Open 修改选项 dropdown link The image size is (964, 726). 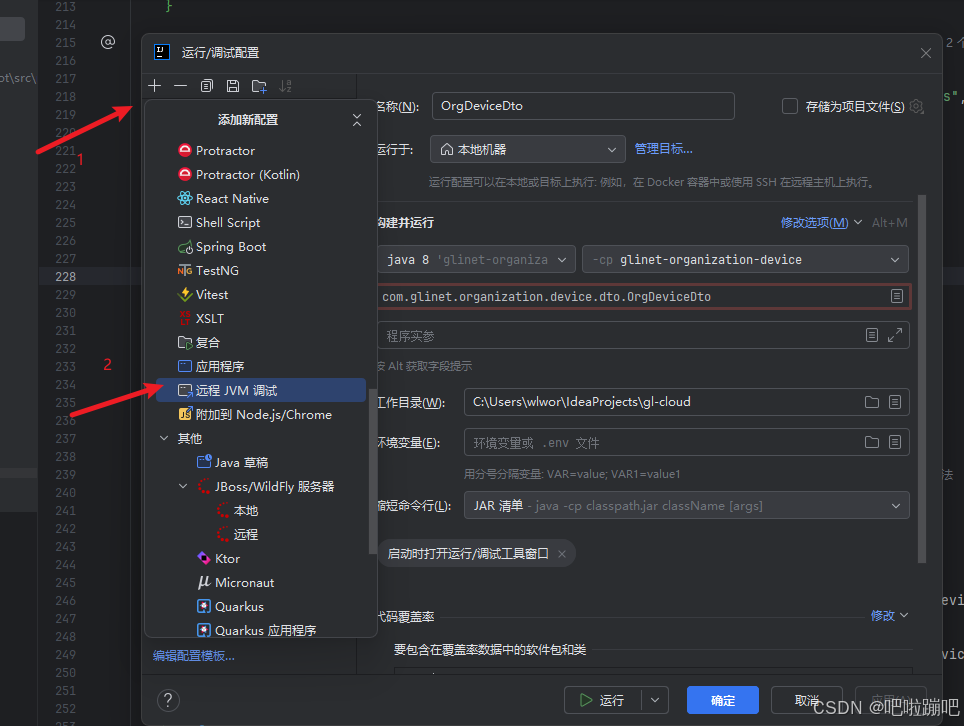tap(821, 223)
